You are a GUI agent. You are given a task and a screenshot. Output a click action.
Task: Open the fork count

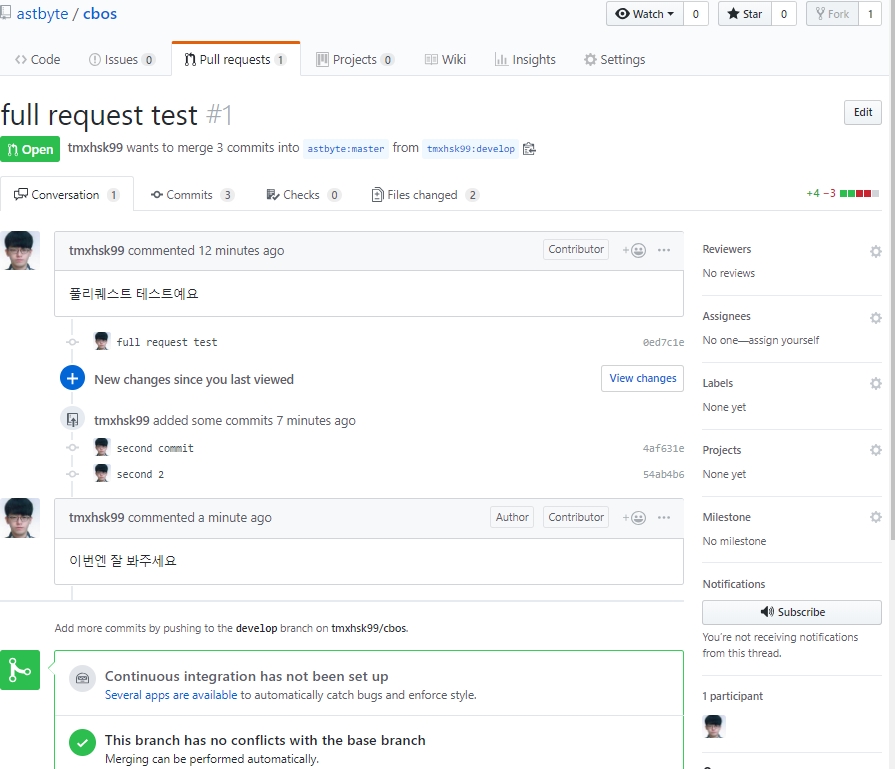pyautogui.click(x=870, y=14)
